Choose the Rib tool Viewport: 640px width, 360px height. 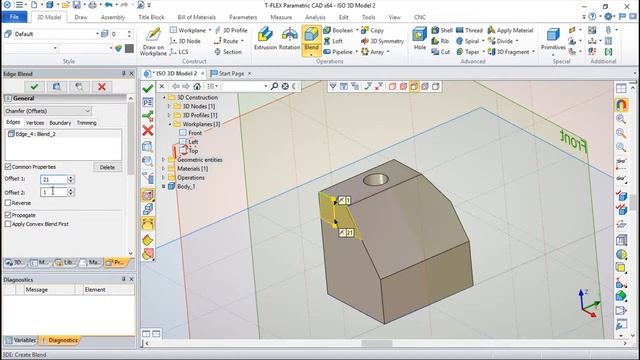440,41
